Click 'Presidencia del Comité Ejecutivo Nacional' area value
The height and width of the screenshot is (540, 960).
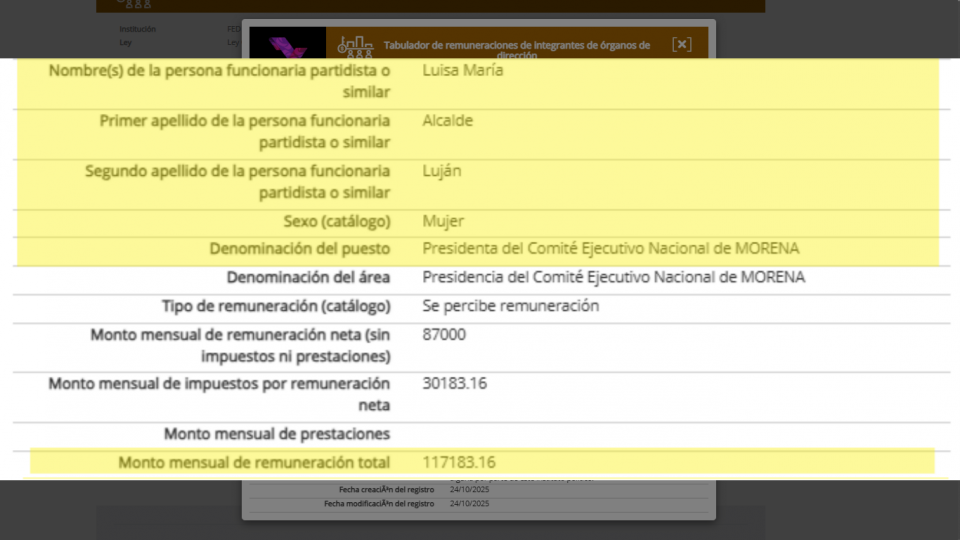click(613, 278)
